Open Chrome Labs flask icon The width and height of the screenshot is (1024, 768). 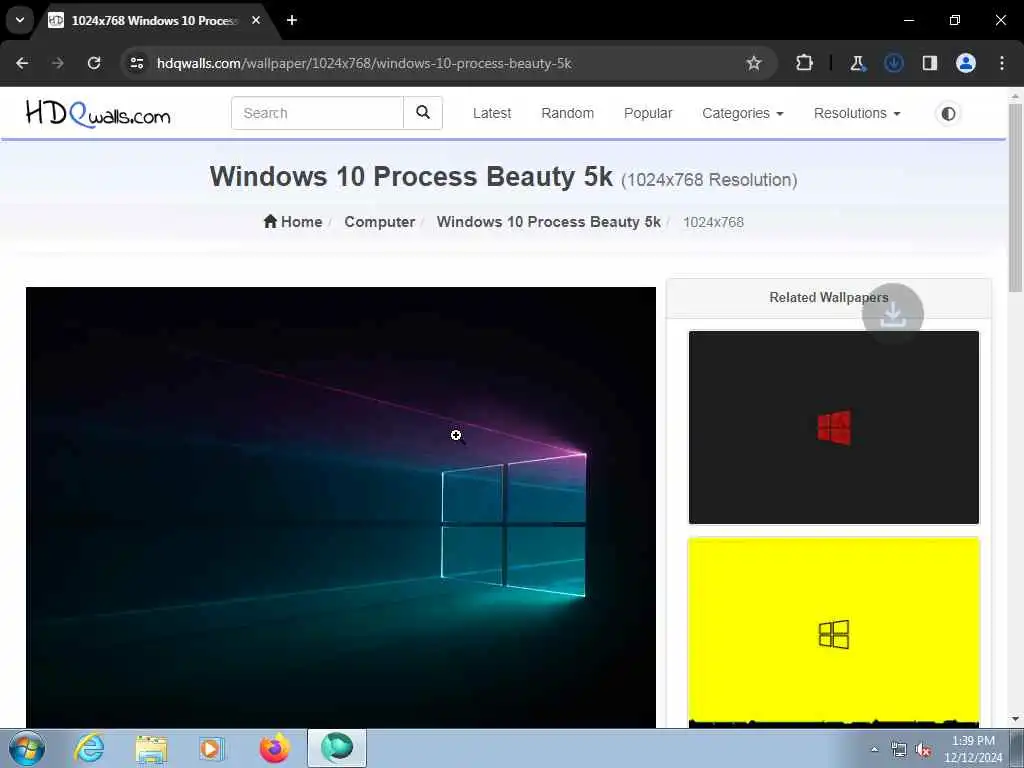(857, 63)
